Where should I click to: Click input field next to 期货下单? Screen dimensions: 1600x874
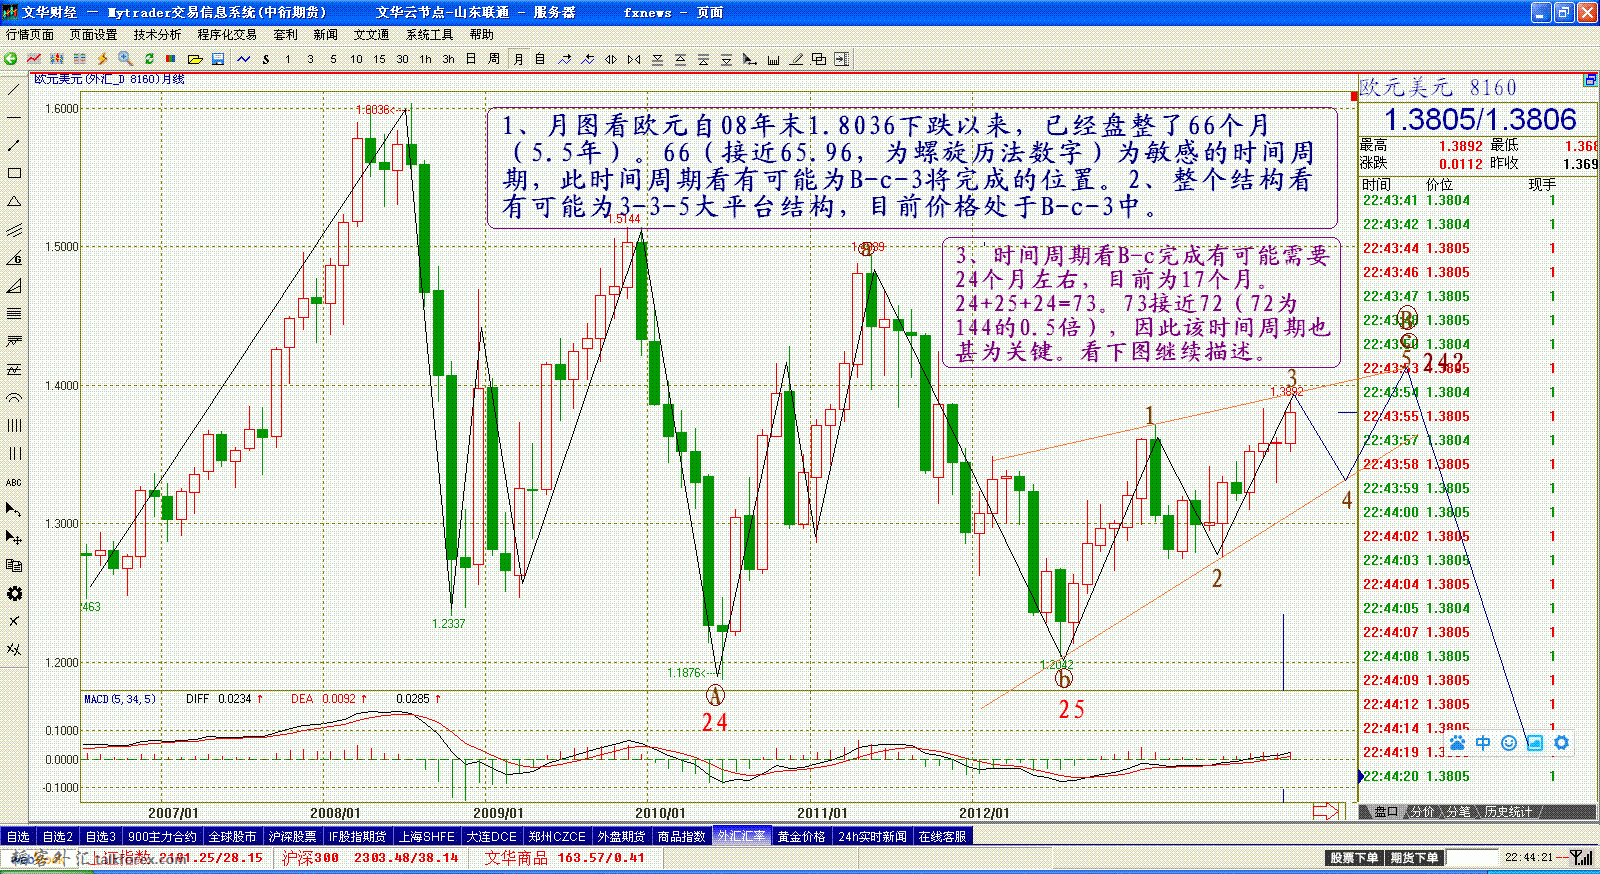[1472, 858]
